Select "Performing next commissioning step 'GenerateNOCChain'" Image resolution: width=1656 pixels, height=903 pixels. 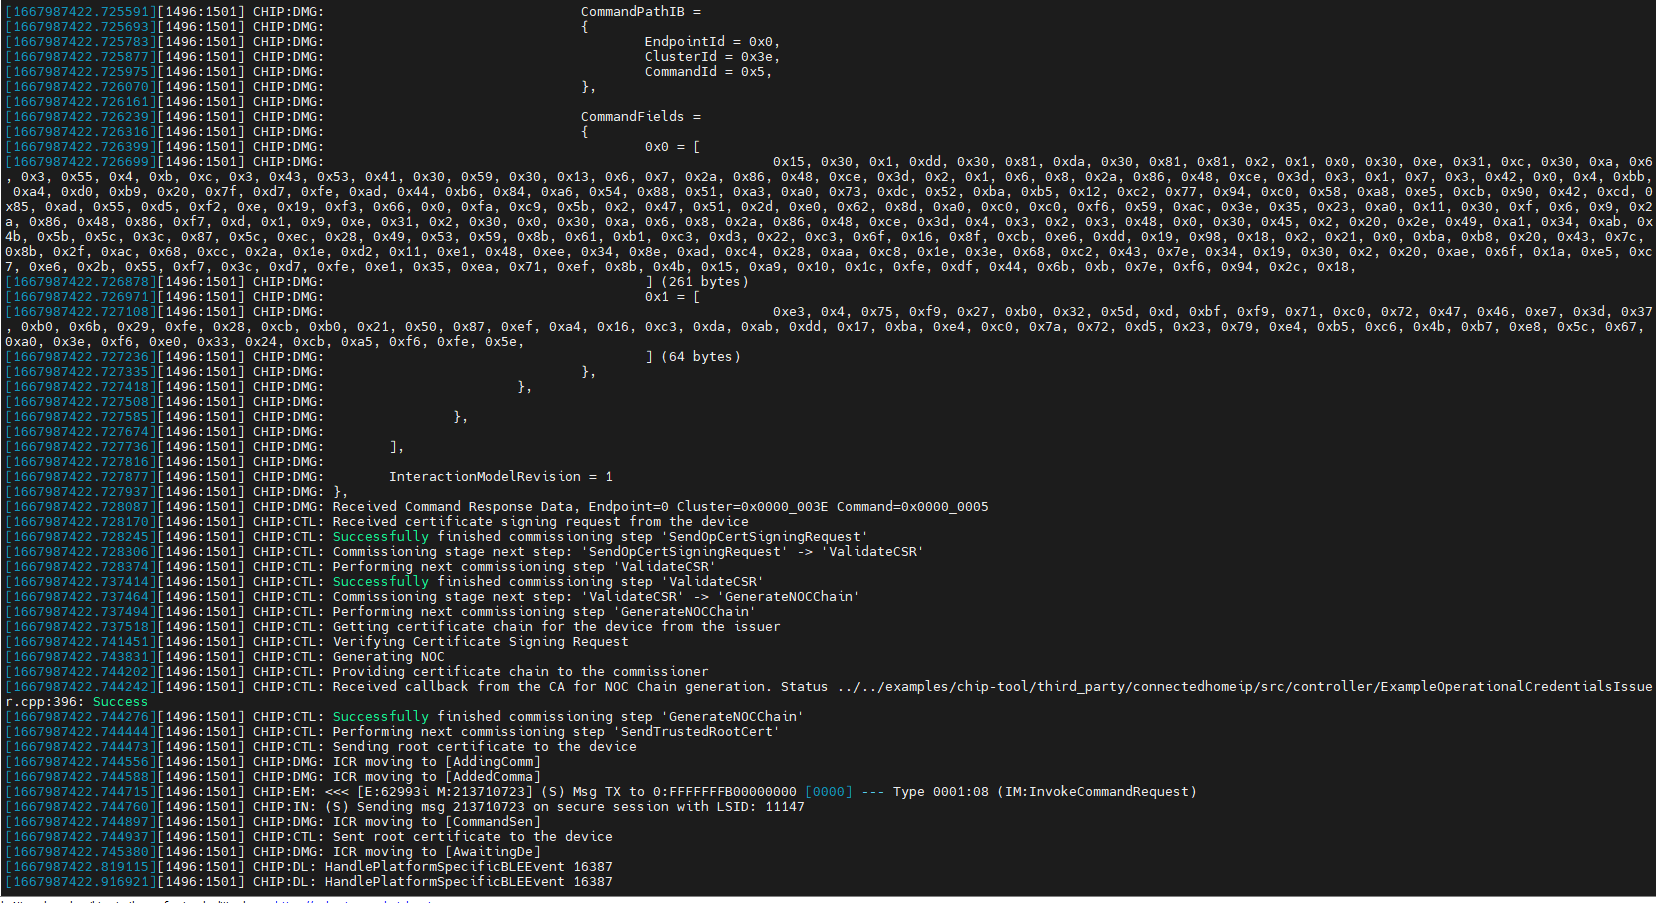[544, 612]
